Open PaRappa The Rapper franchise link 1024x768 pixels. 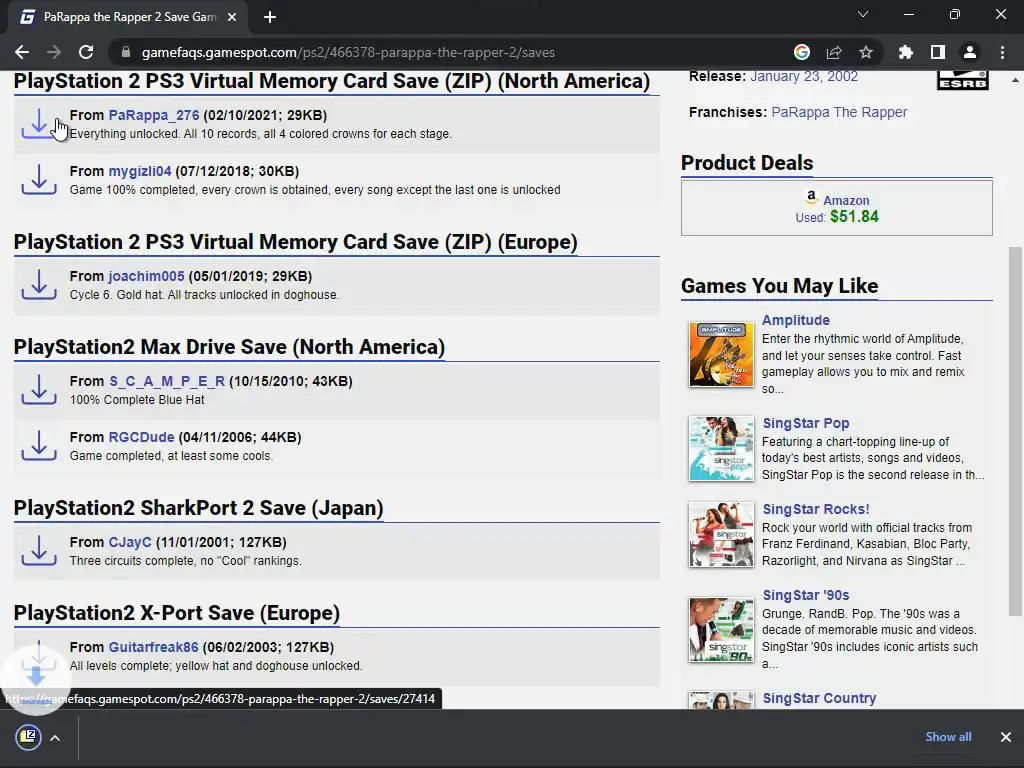[x=839, y=112]
